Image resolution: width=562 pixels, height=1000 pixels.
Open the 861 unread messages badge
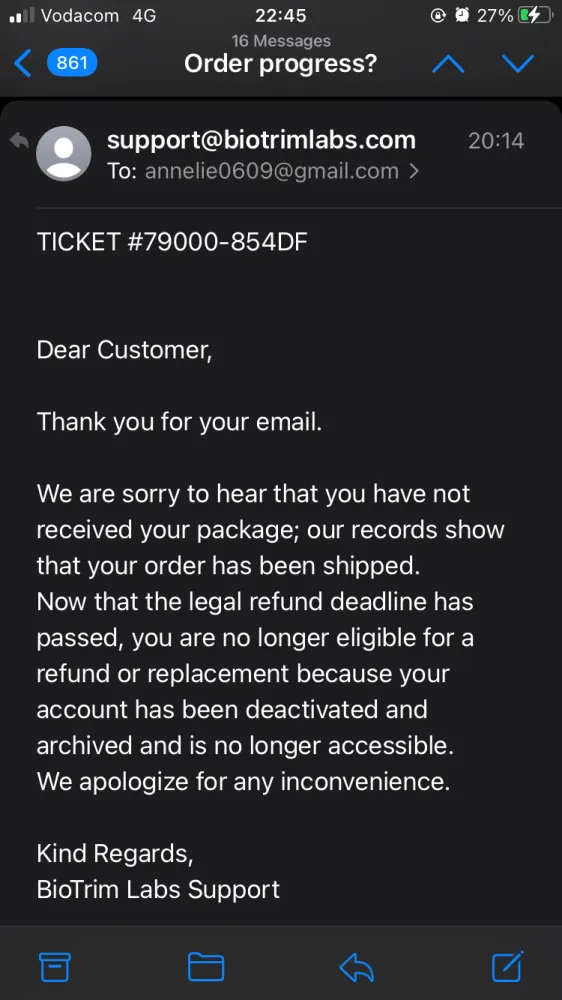pyautogui.click(x=72, y=63)
